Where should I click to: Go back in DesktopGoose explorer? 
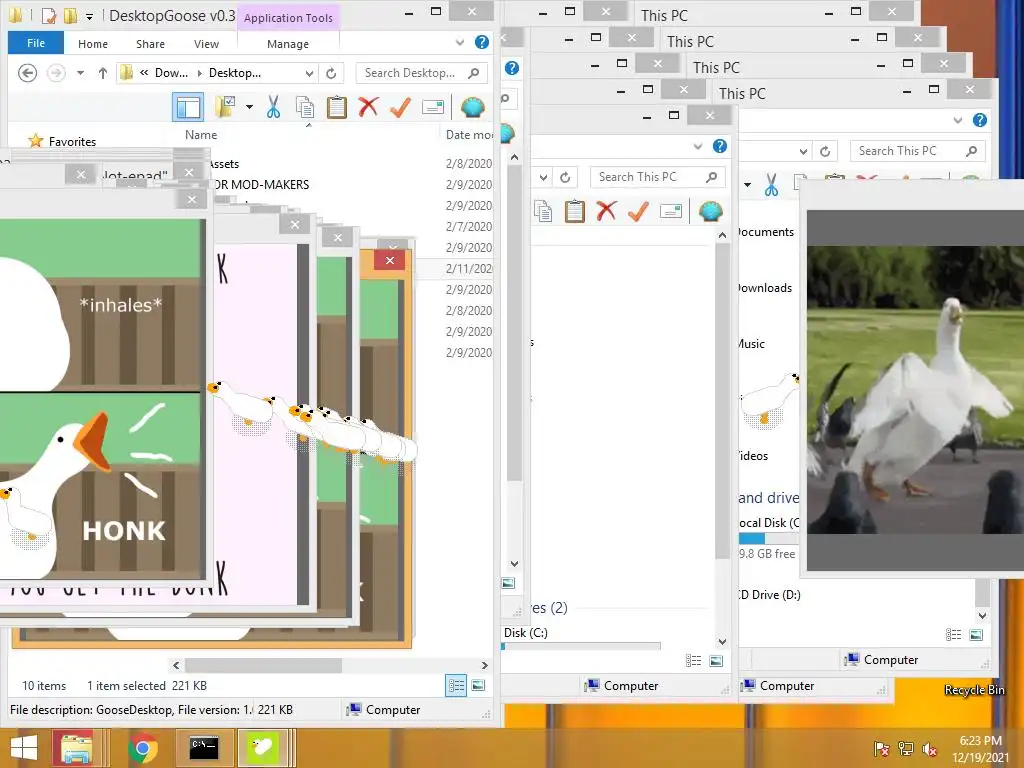tap(27, 72)
